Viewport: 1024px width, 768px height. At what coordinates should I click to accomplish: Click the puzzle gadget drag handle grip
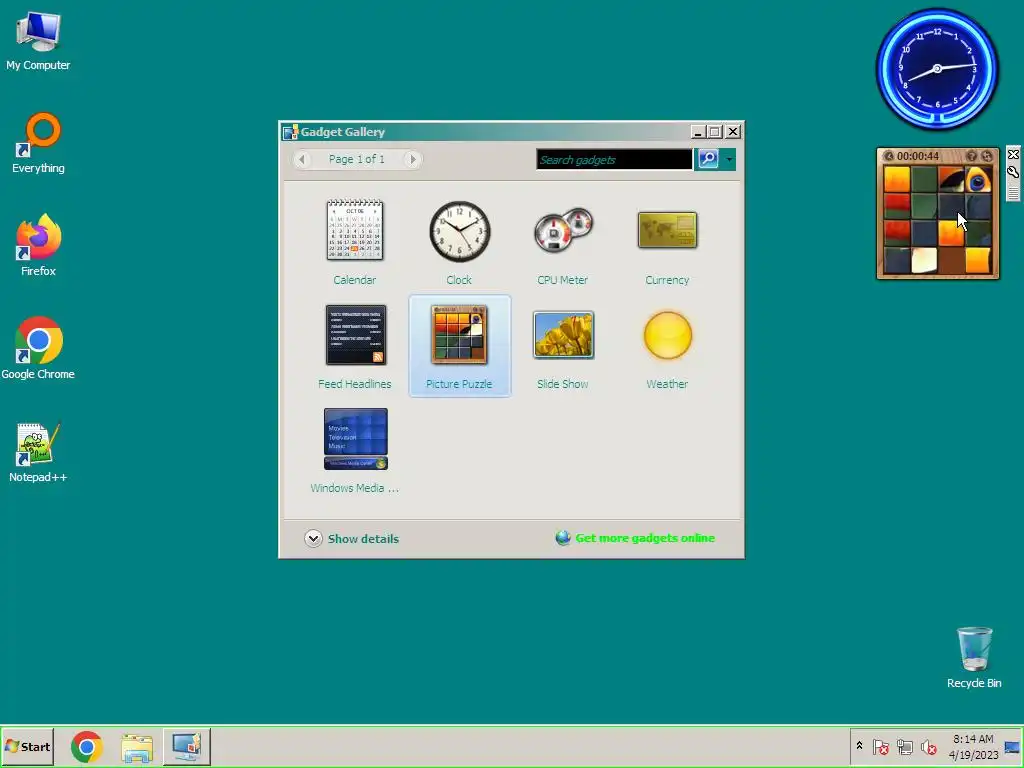point(1013,193)
